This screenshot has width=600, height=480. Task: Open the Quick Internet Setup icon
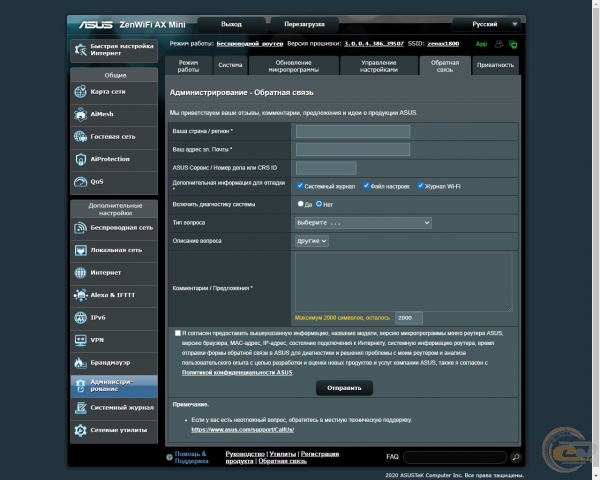pos(81,50)
